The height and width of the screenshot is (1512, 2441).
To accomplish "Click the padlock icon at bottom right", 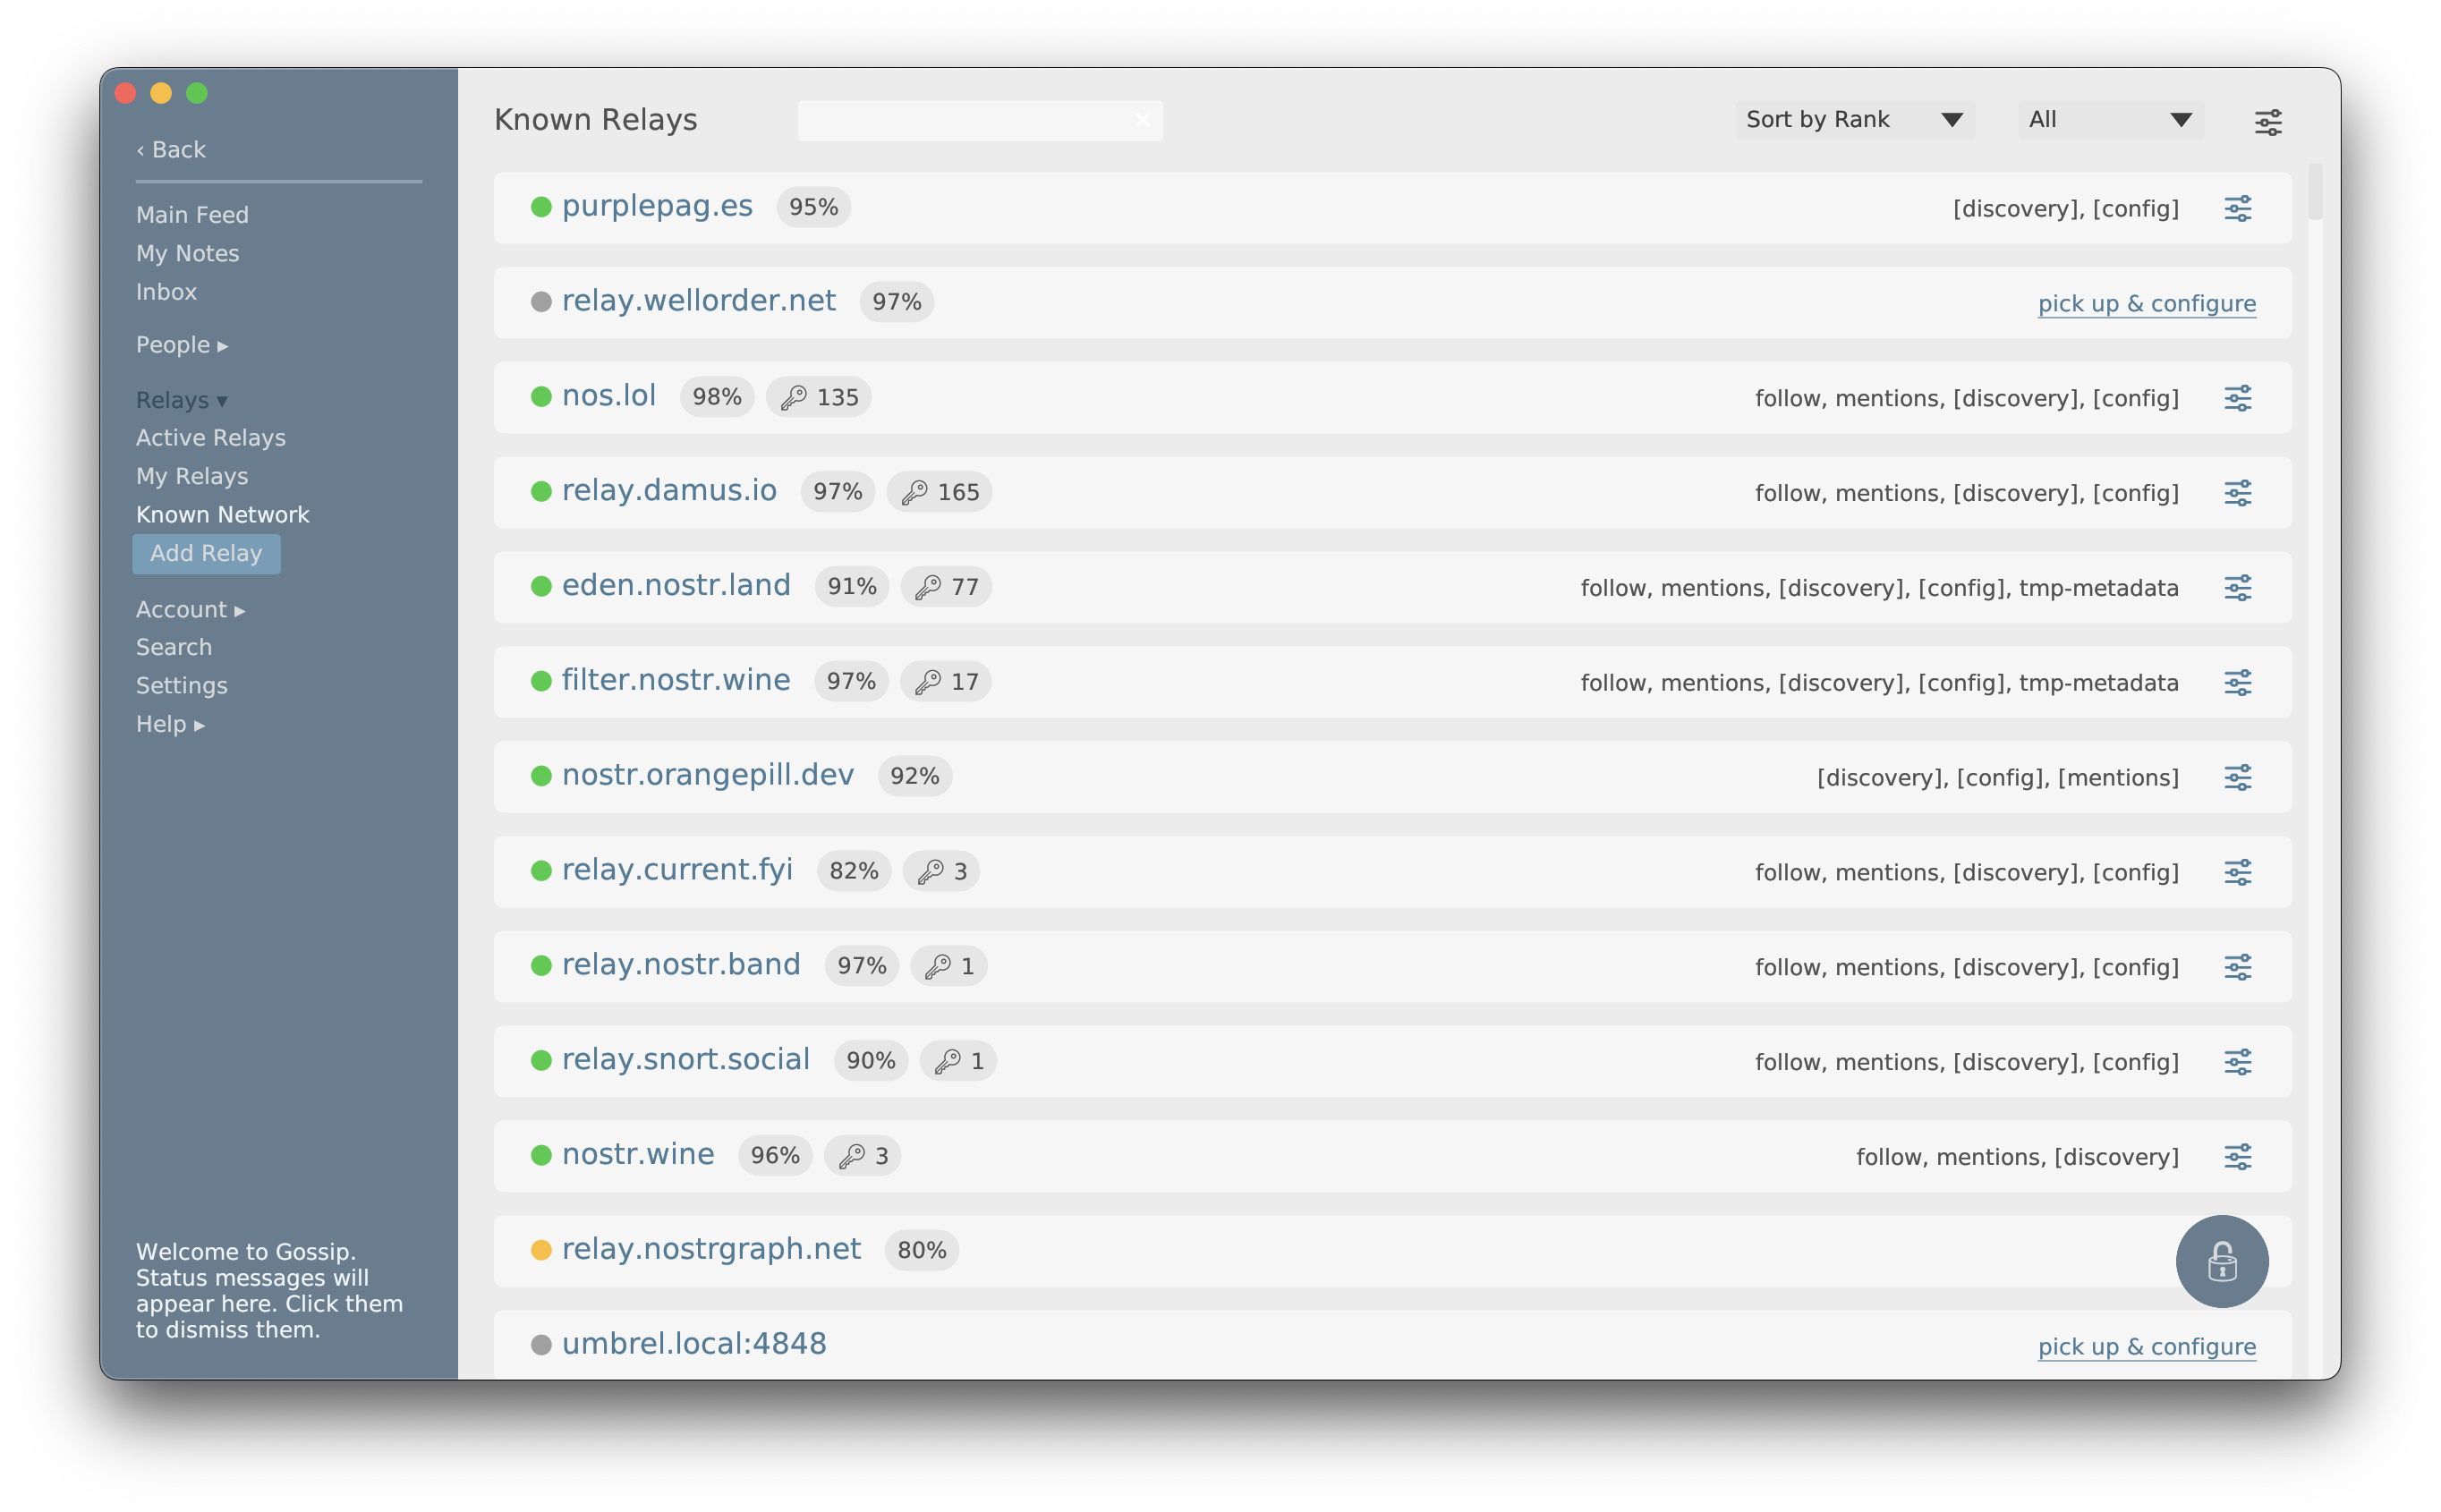I will click(x=2221, y=1261).
